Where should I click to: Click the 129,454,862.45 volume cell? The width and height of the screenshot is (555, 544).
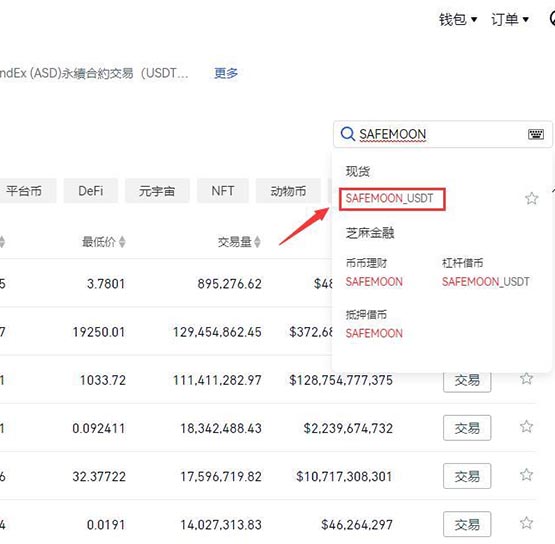point(217,332)
